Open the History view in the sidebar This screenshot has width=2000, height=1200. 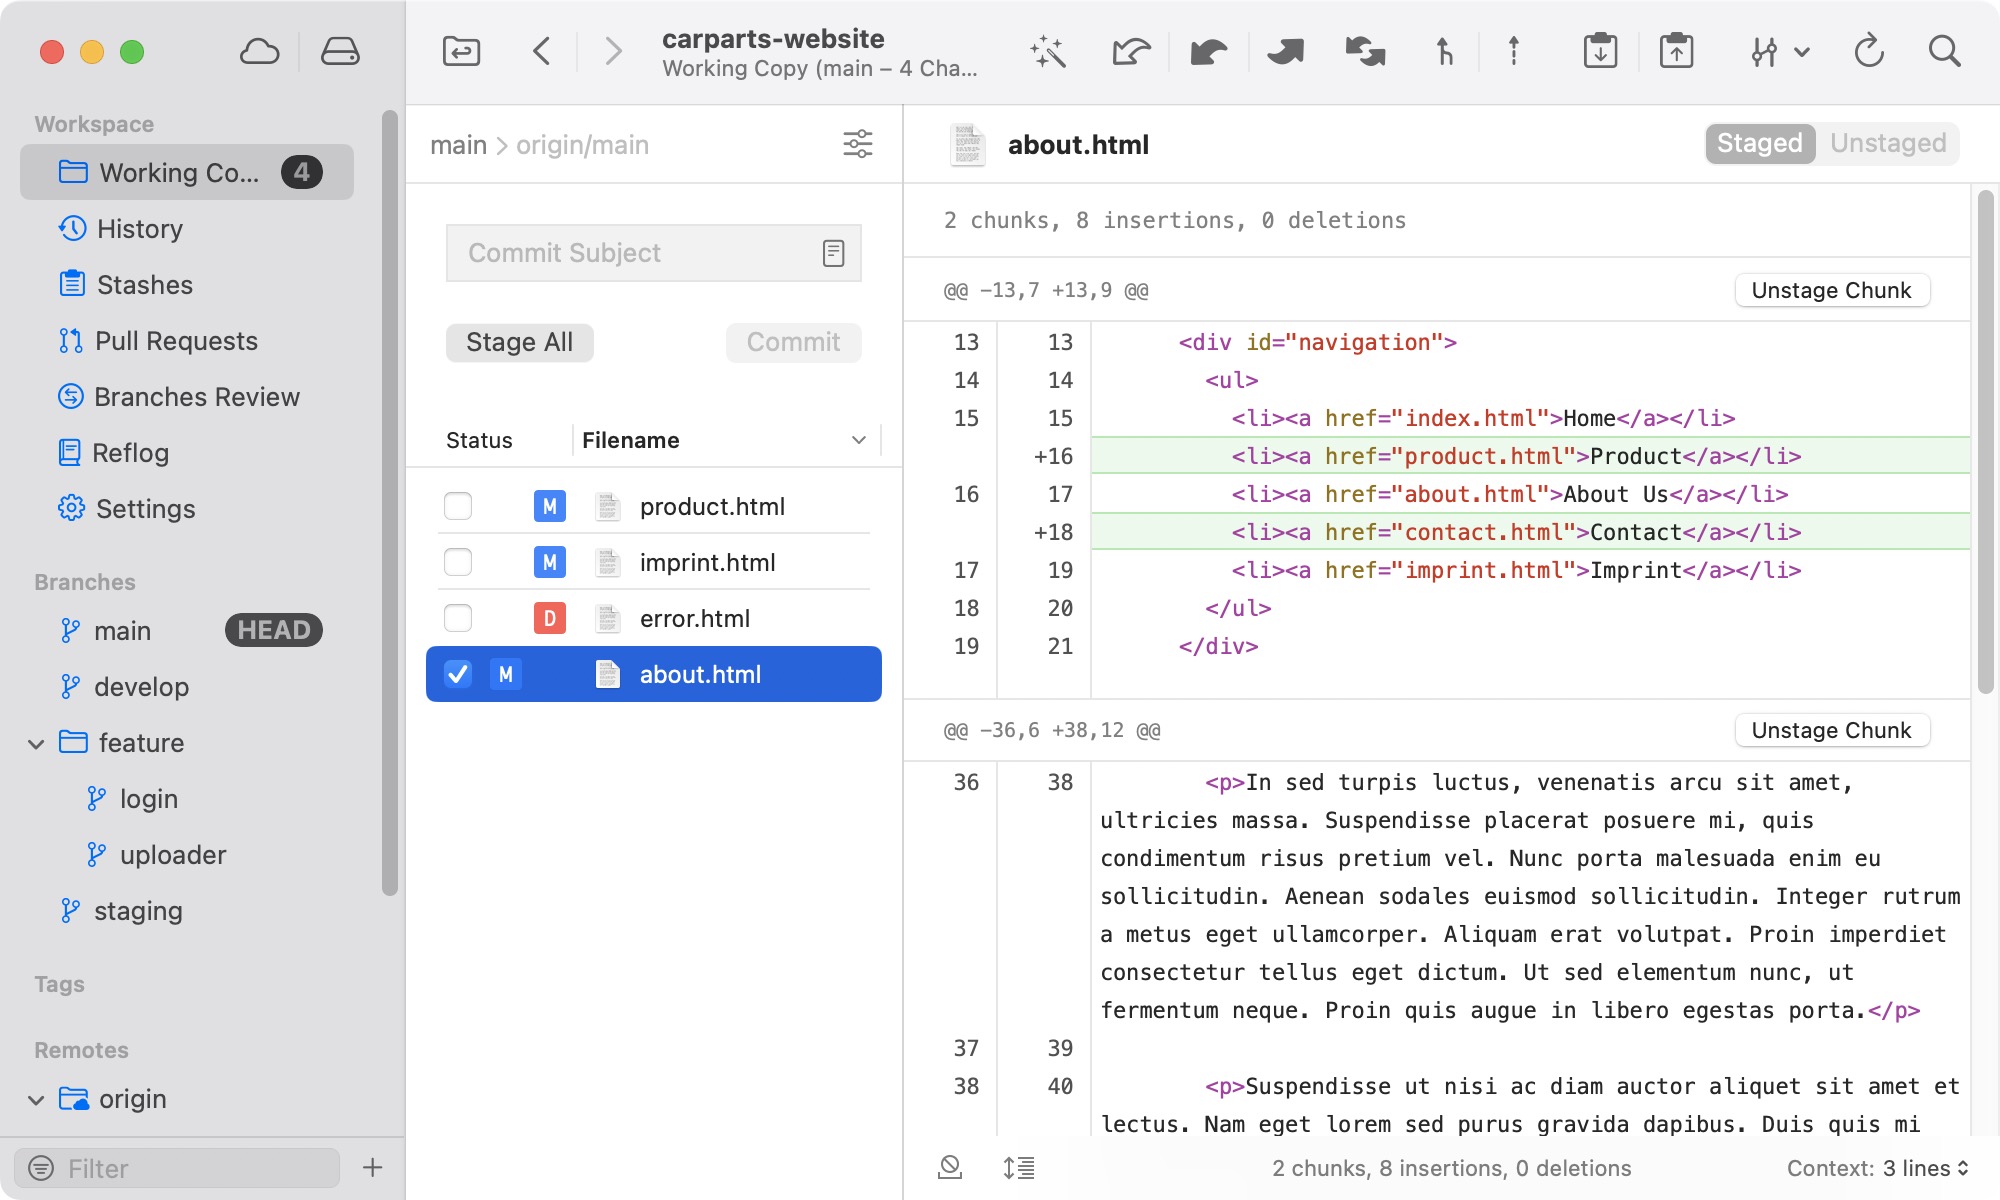coord(139,229)
